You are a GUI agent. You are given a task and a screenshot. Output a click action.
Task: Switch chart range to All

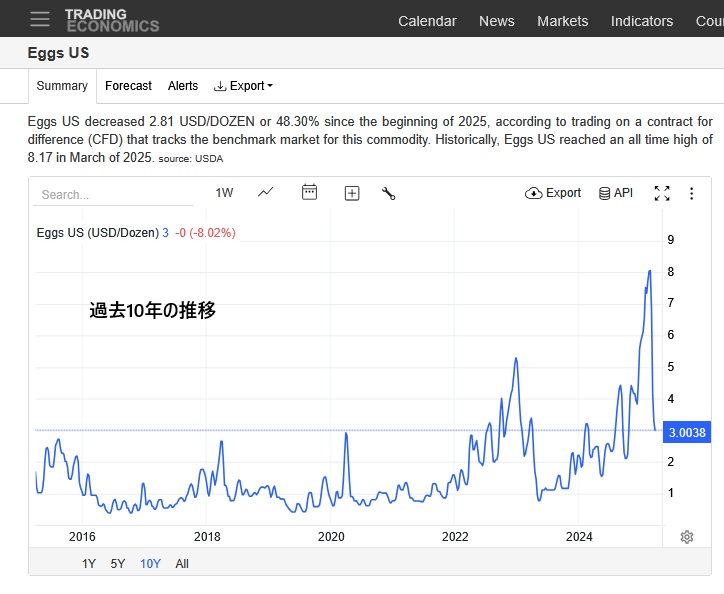[x=182, y=563]
